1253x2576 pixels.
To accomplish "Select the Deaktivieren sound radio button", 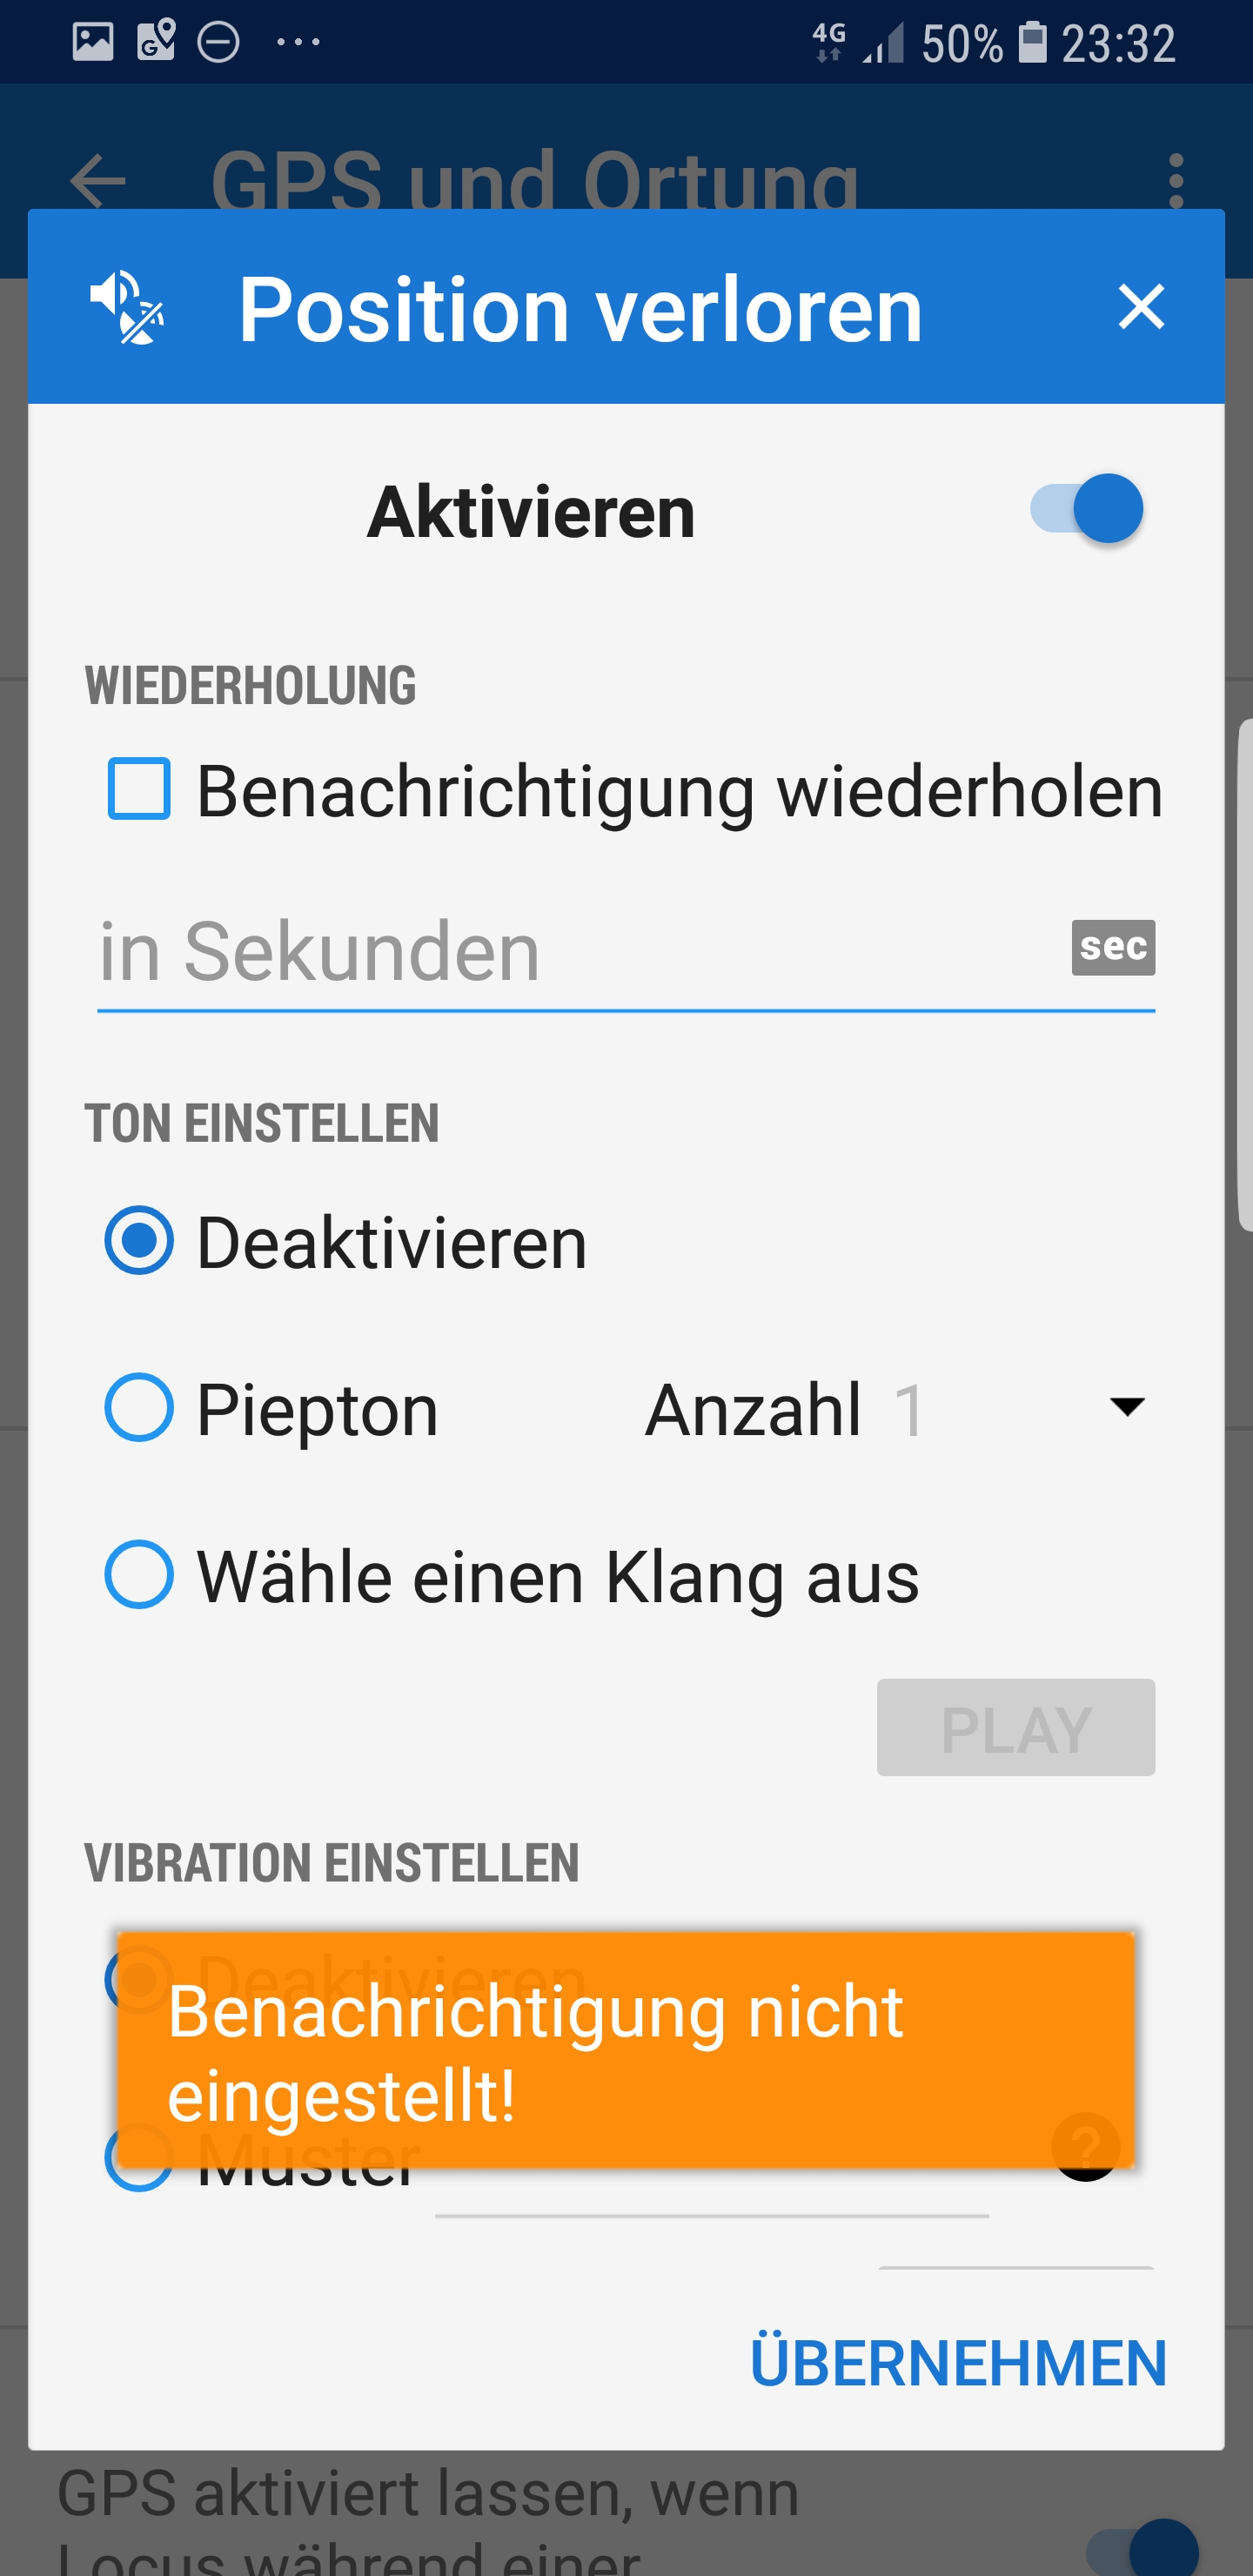I will pos(139,1241).
